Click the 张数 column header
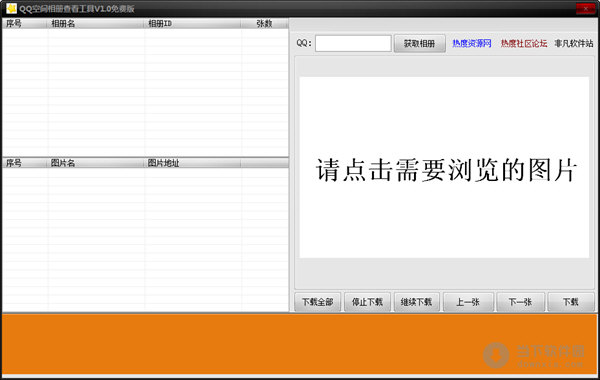 [264, 23]
